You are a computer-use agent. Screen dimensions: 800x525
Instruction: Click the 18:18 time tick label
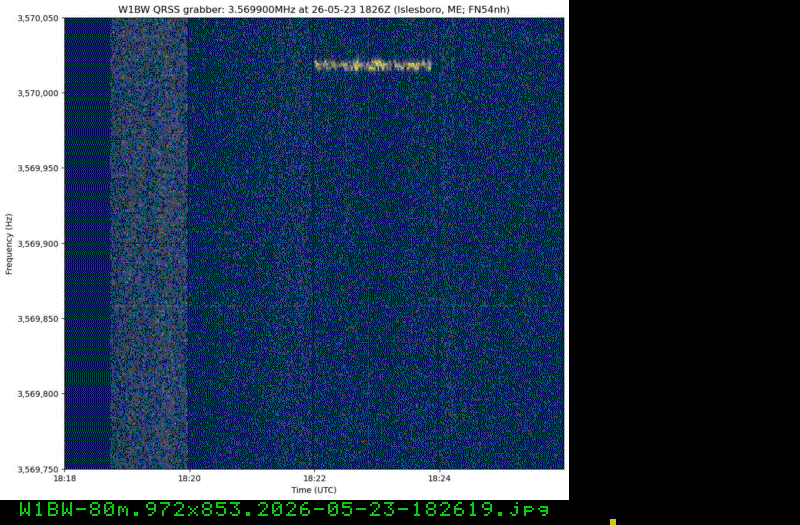64,479
